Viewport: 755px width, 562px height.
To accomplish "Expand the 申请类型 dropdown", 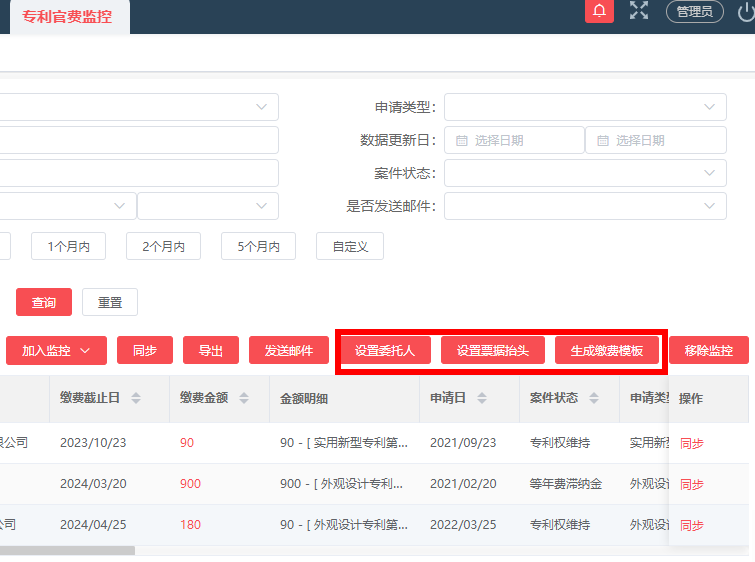I will tap(585, 107).
